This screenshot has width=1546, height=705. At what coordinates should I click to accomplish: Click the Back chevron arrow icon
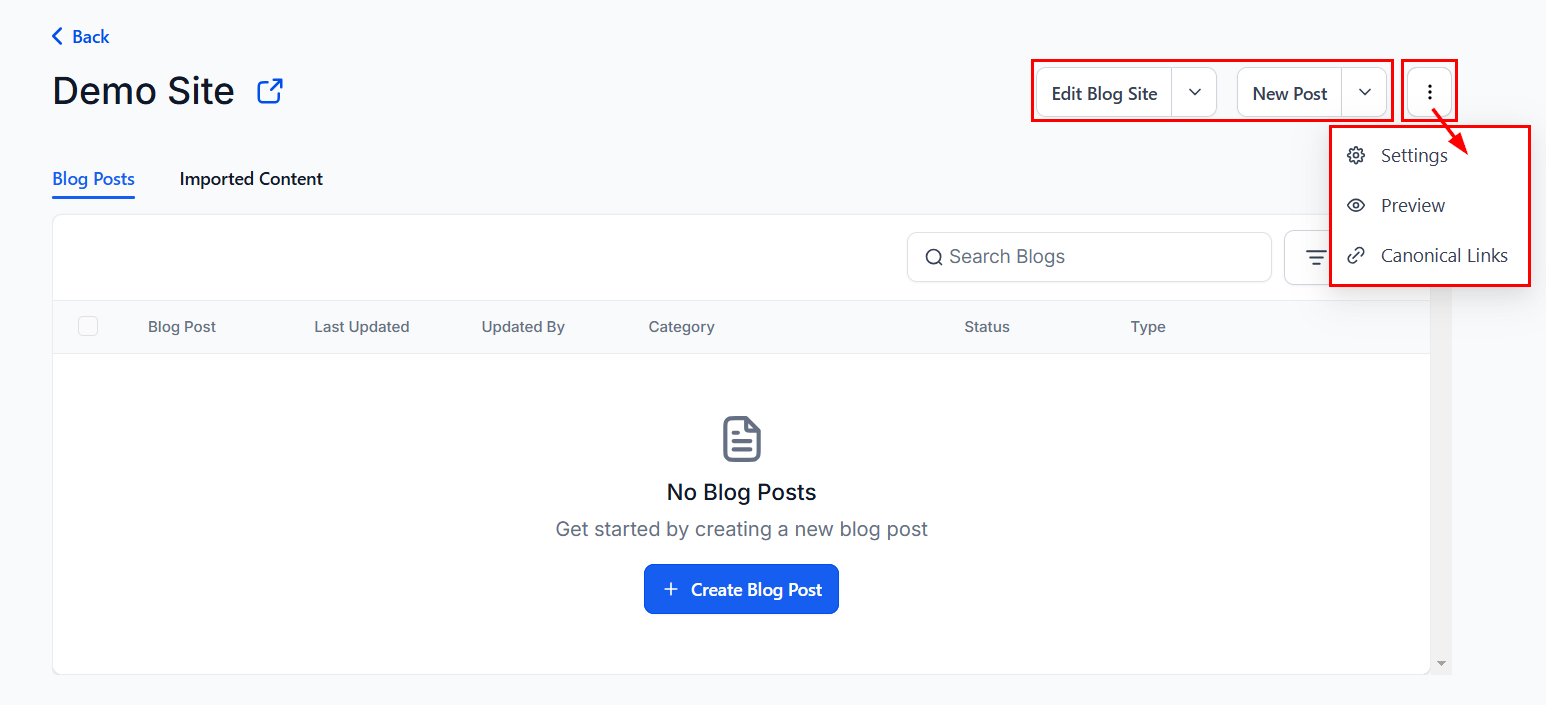pyautogui.click(x=57, y=37)
